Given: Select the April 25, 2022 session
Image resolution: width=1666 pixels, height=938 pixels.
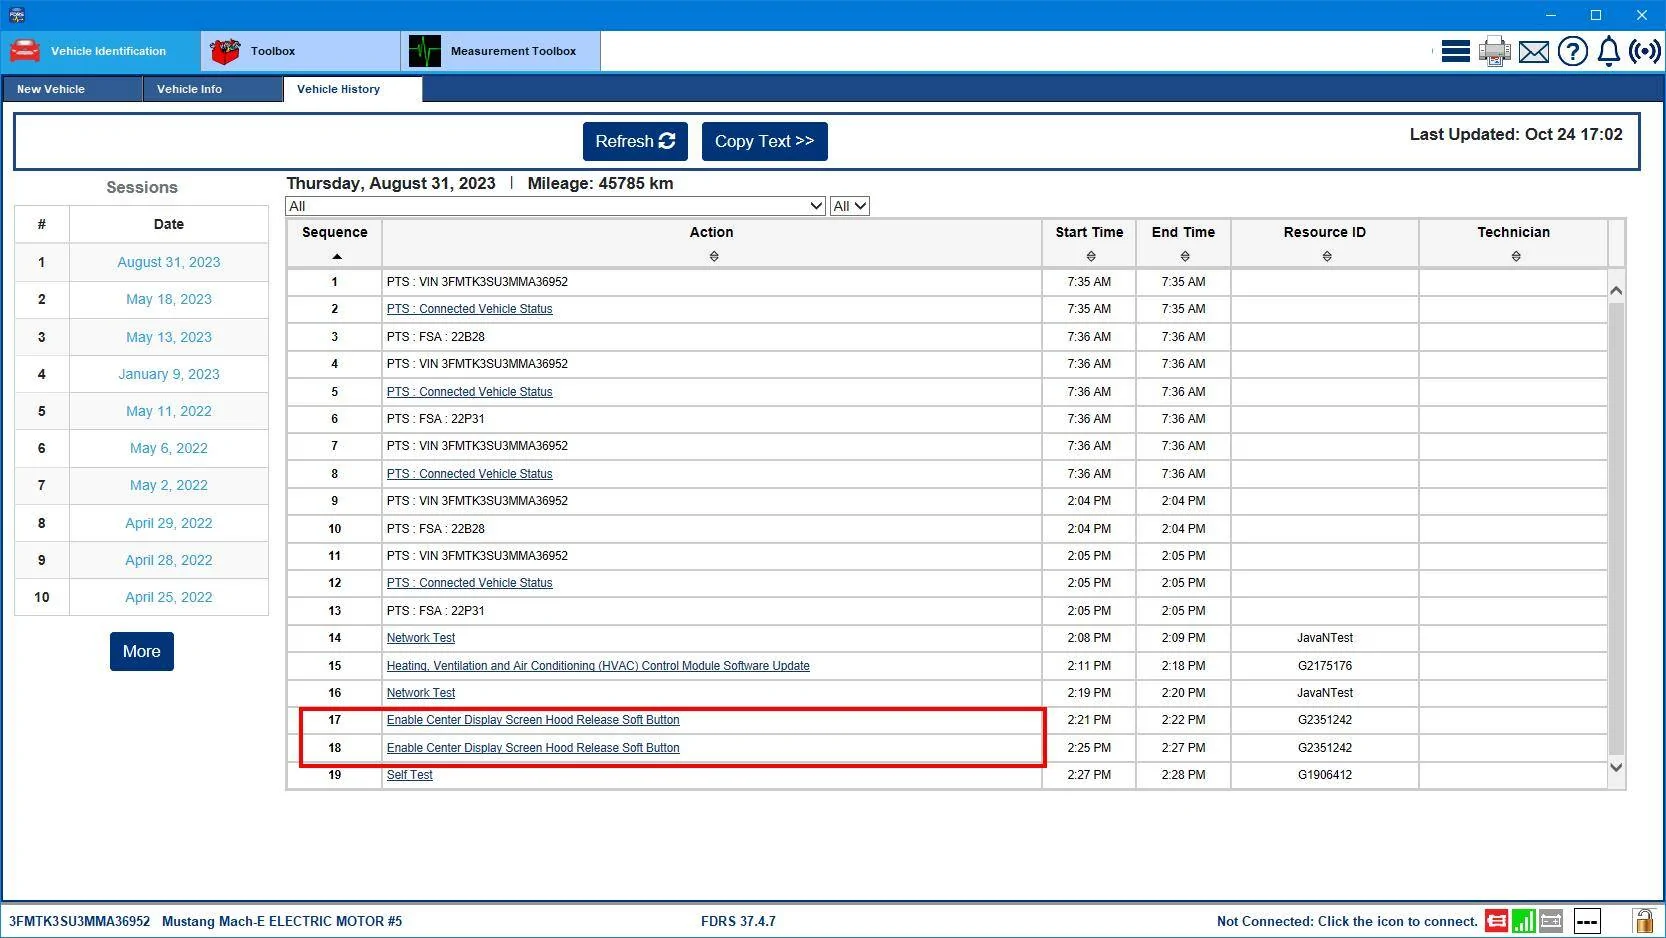Looking at the screenshot, I should [169, 597].
